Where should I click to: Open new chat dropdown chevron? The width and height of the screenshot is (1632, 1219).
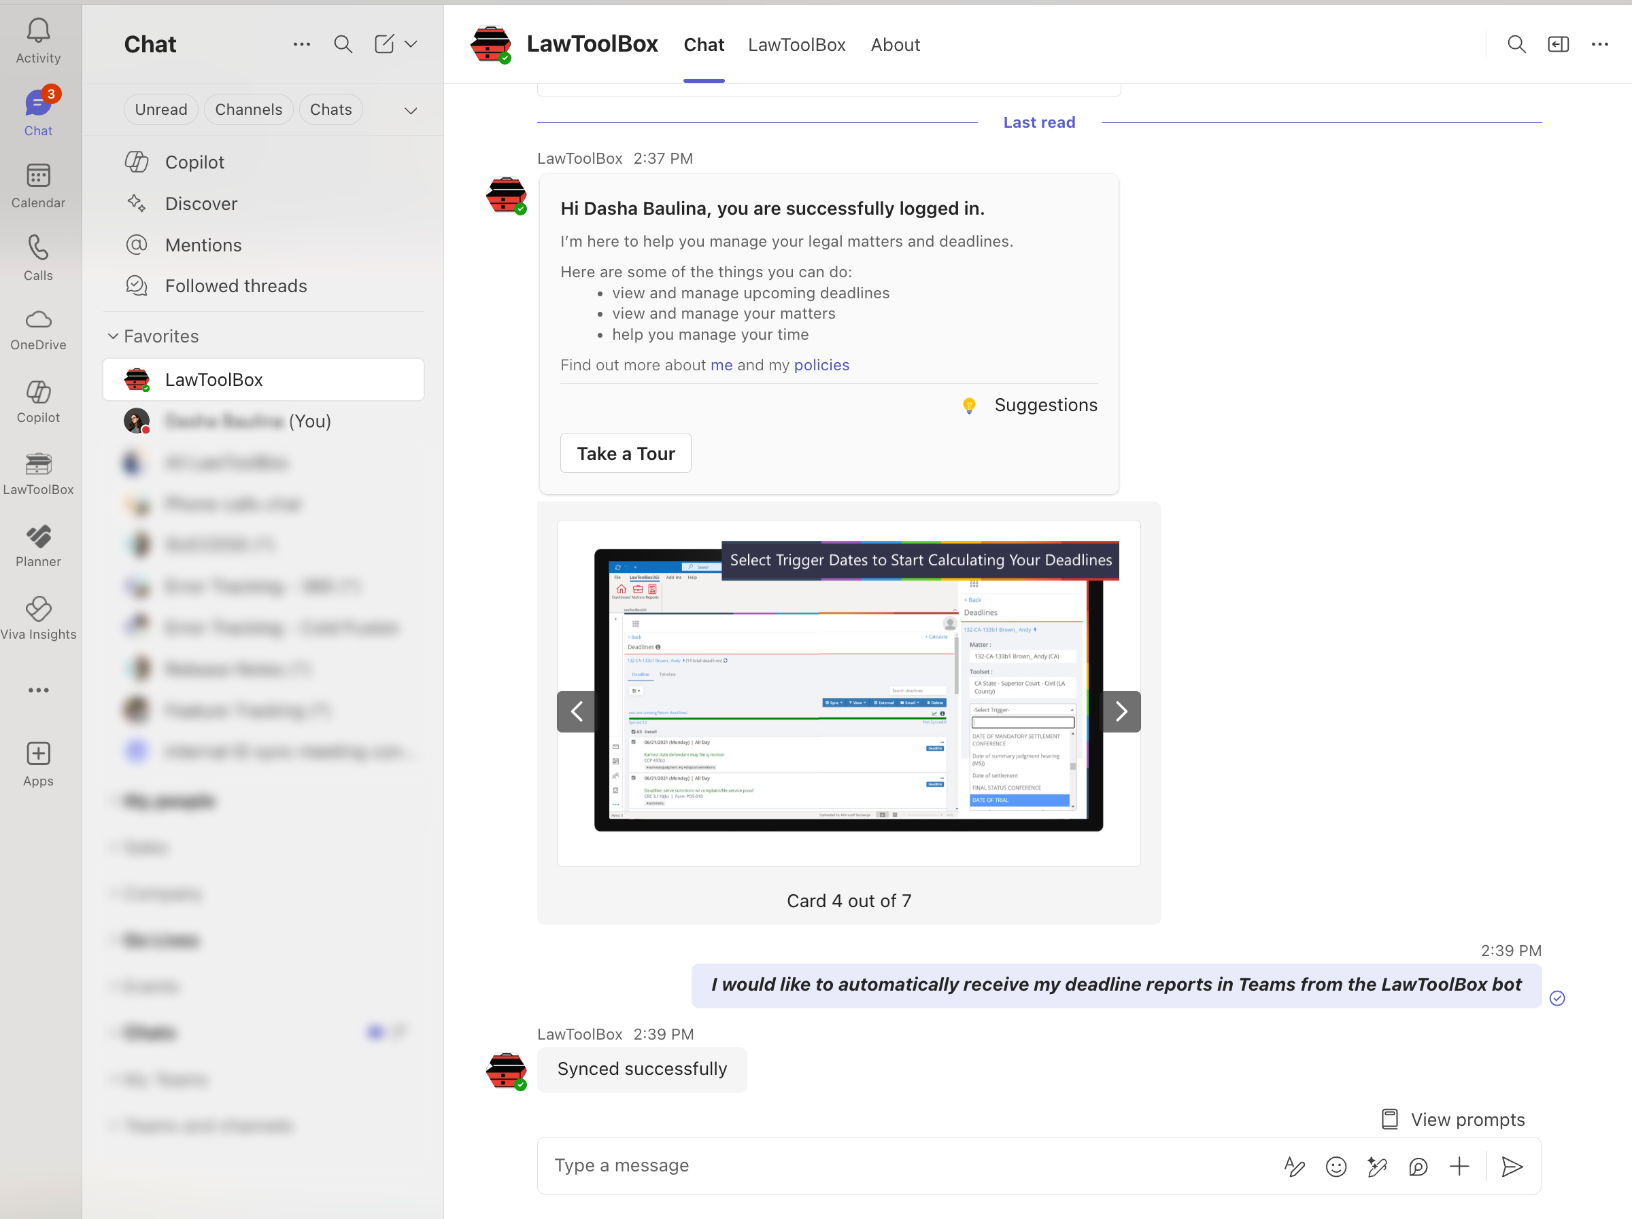tap(411, 44)
